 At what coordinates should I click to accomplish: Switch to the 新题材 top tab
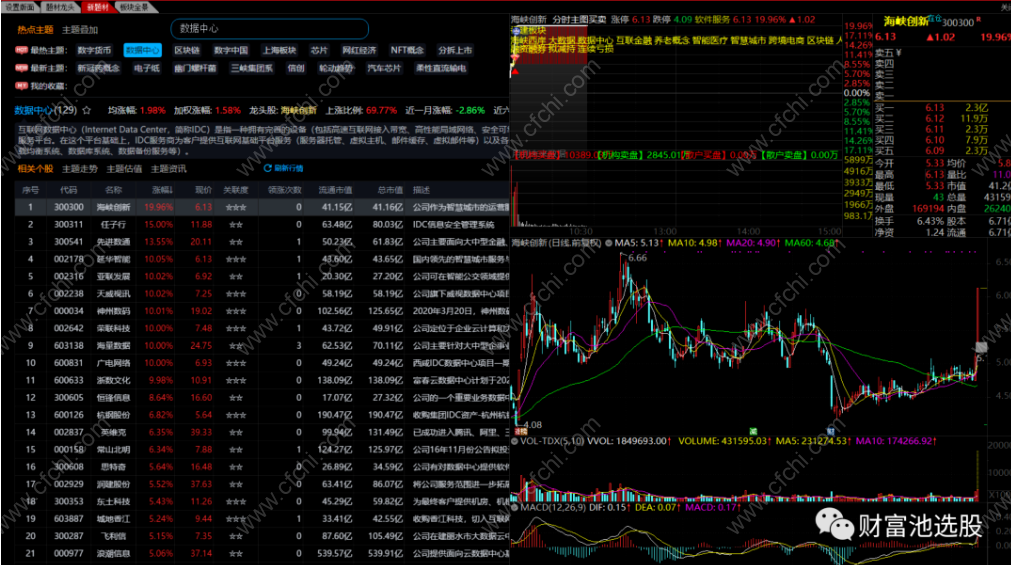pos(97,7)
